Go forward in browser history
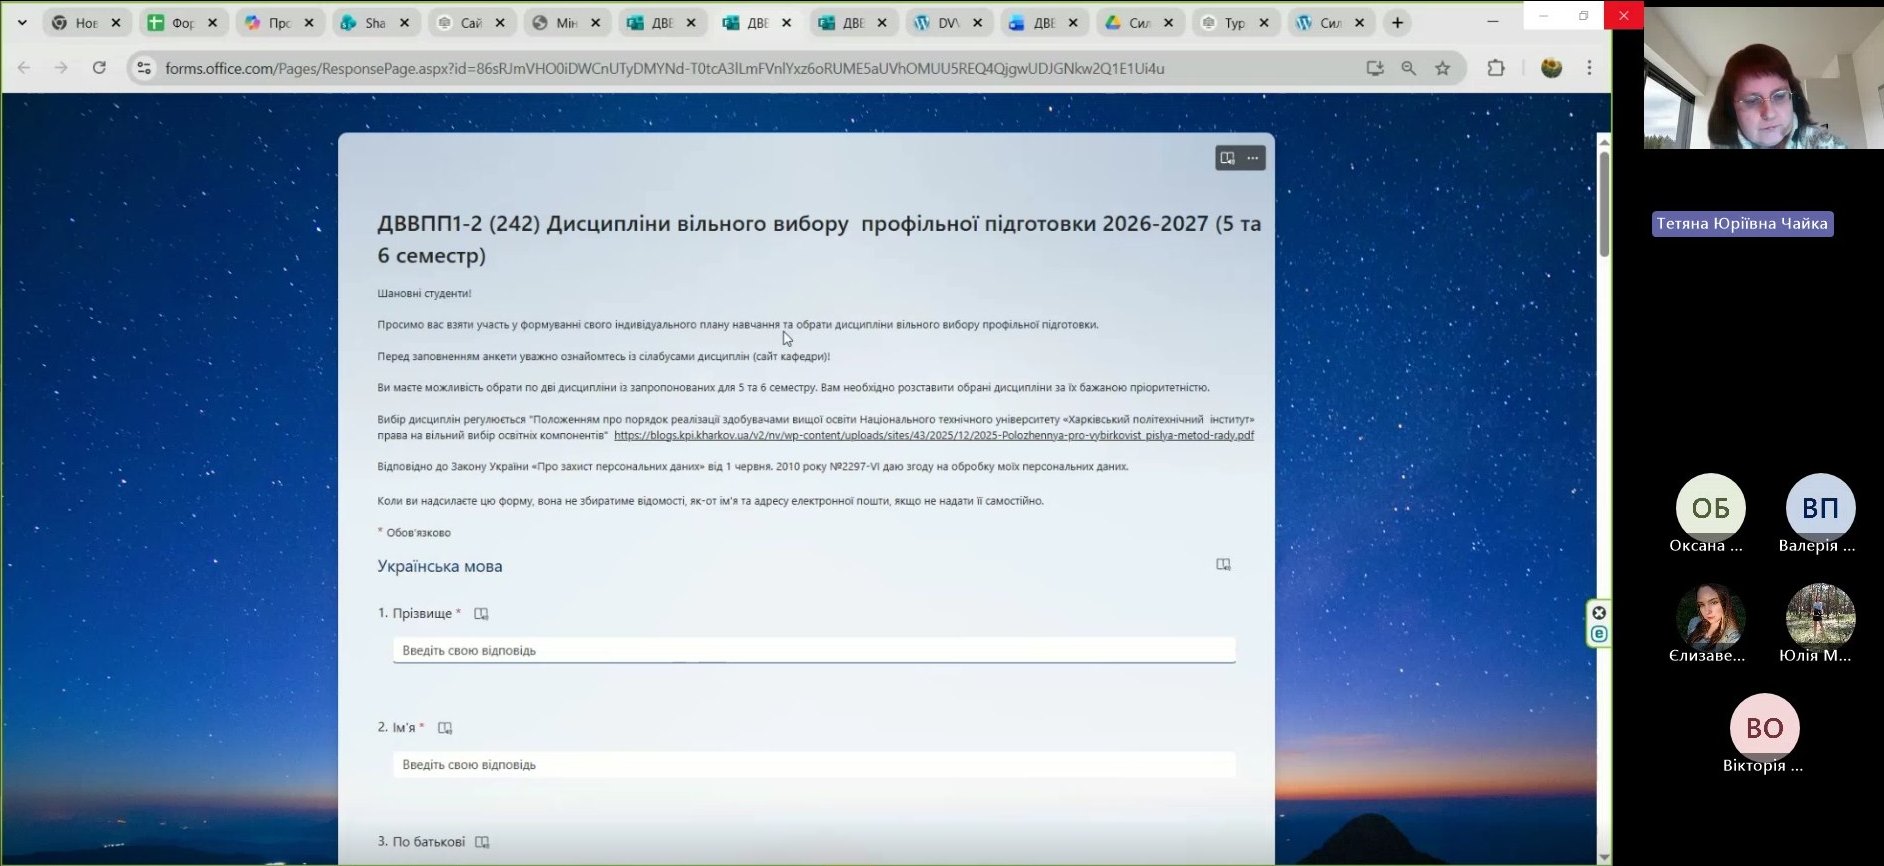This screenshot has width=1884, height=866. (61, 68)
